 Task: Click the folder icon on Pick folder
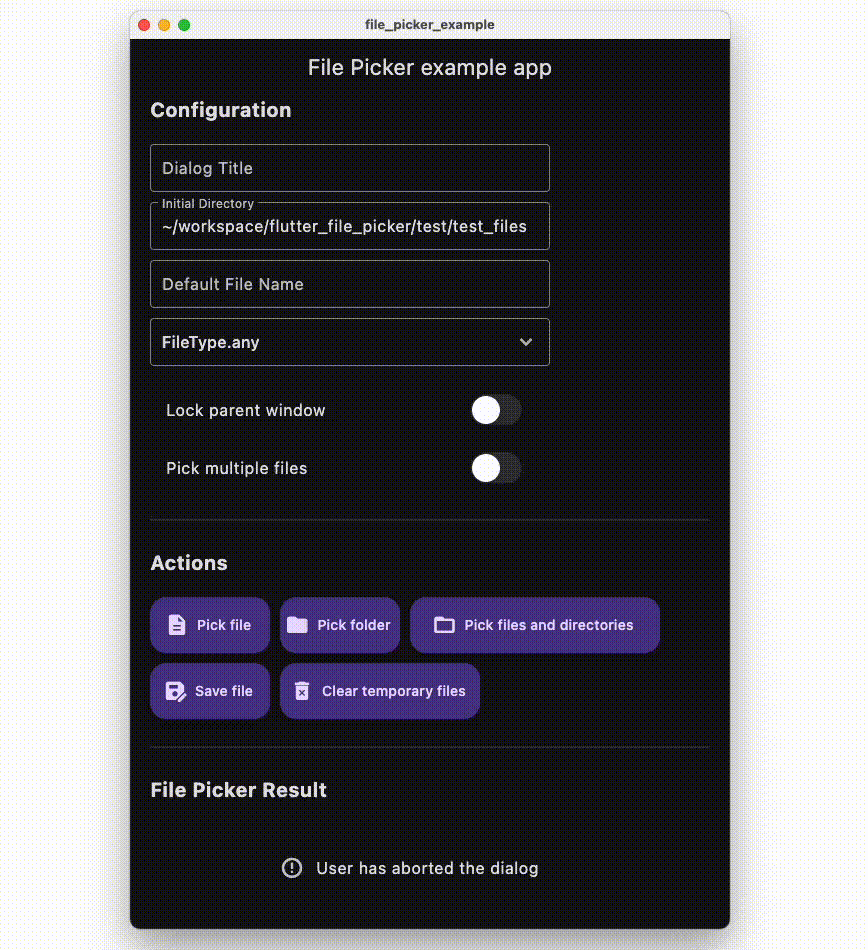[x=297, y=625]
